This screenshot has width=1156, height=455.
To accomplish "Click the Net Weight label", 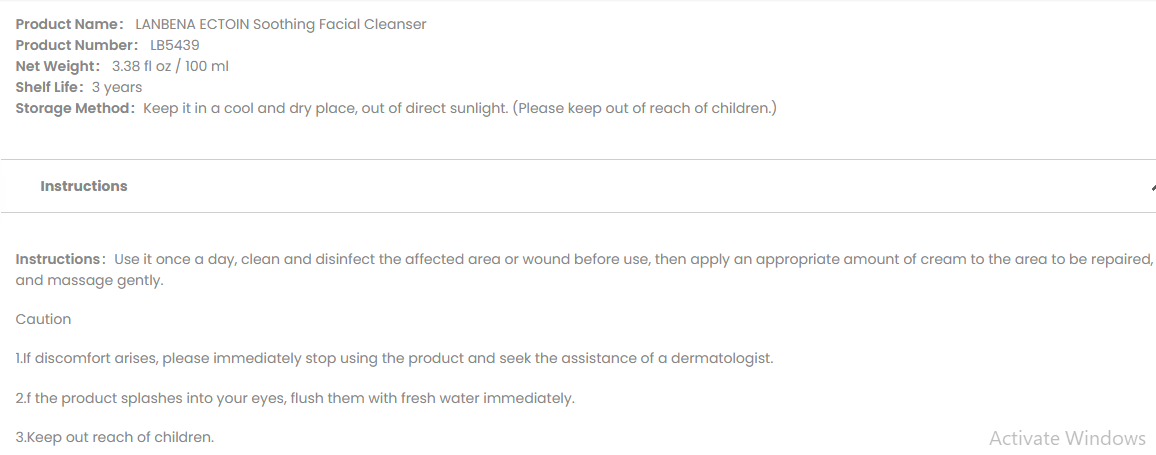I will coord(58,66).
